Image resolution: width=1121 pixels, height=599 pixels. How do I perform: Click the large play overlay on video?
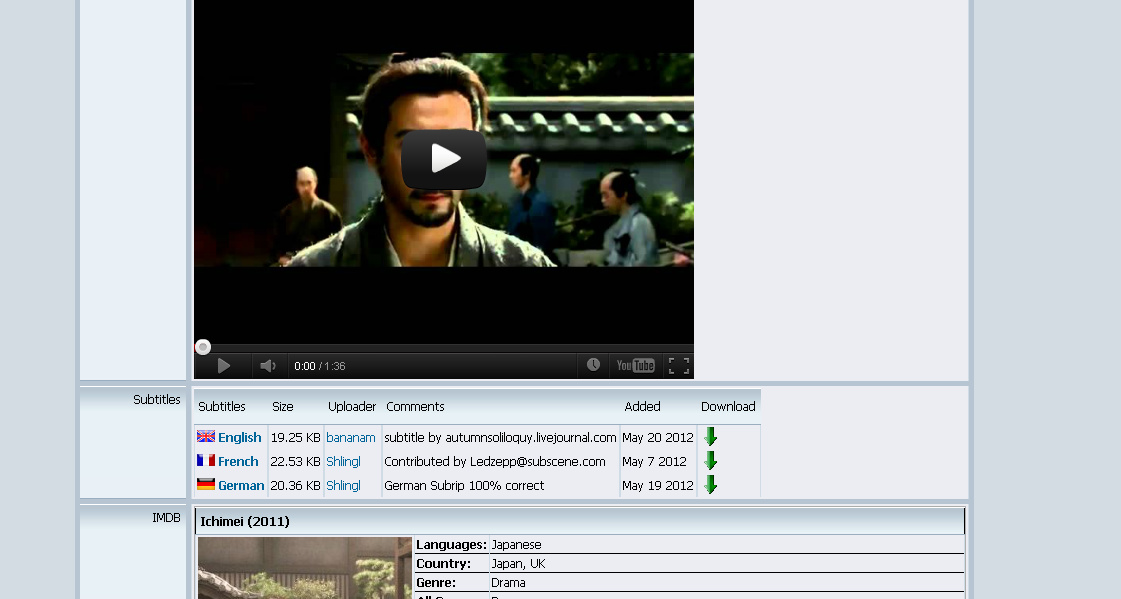click(444, 159)
